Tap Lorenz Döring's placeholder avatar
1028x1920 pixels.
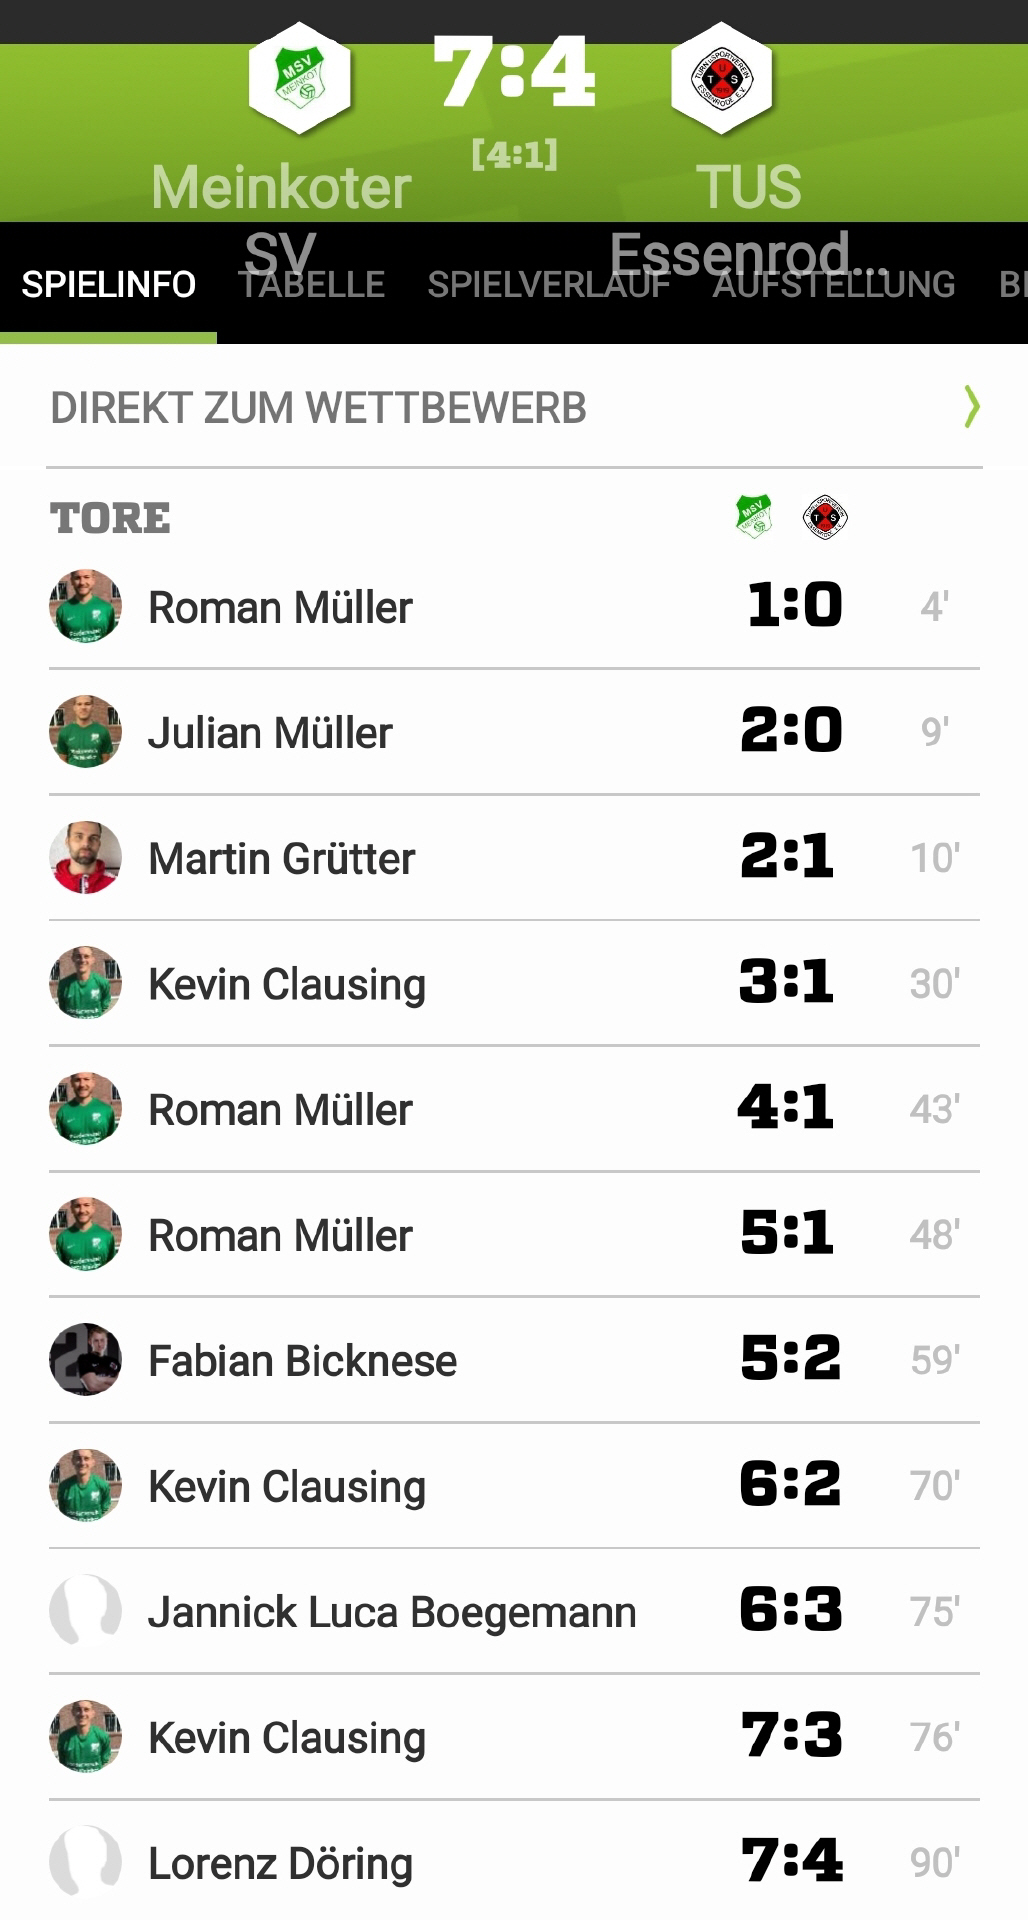click(x=85, y=1861)
